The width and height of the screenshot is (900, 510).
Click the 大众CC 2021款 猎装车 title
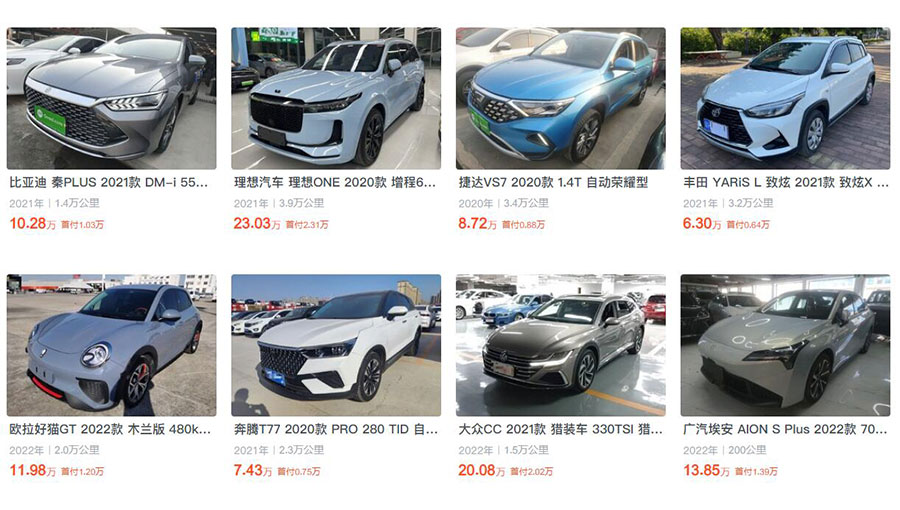pos(560,429)
